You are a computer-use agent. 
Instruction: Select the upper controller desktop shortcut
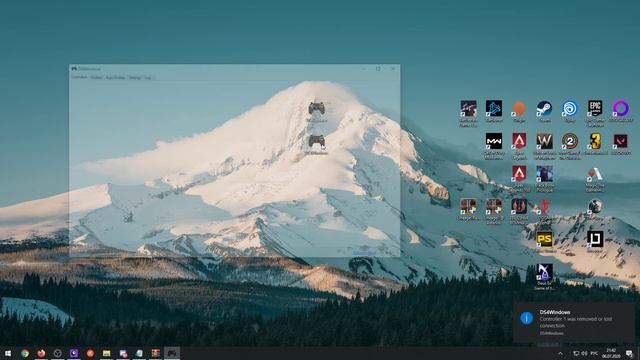tap(317, 109)
